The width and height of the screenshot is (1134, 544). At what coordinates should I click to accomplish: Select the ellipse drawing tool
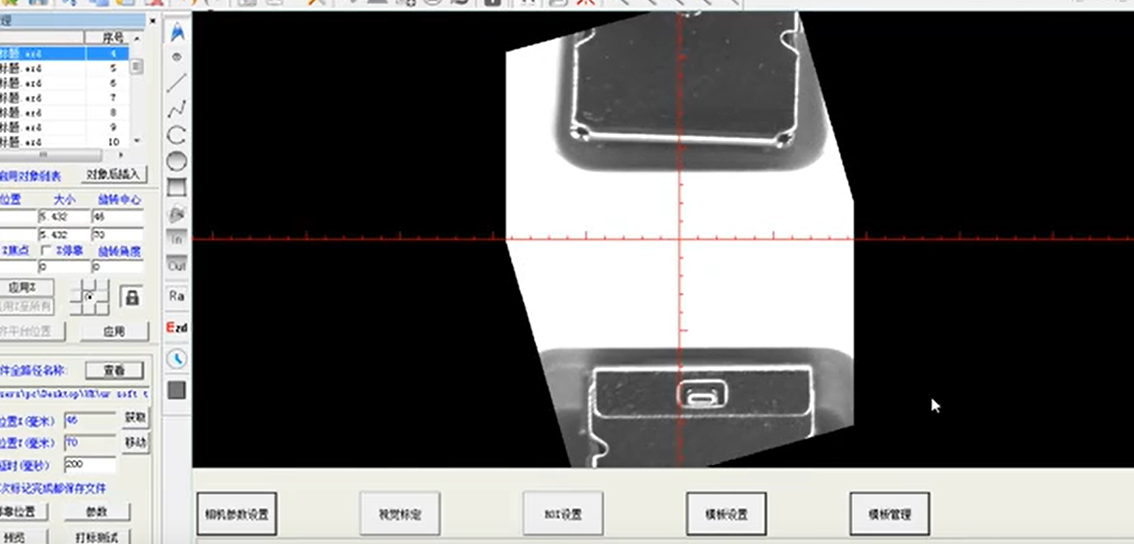tap(177, 161)
